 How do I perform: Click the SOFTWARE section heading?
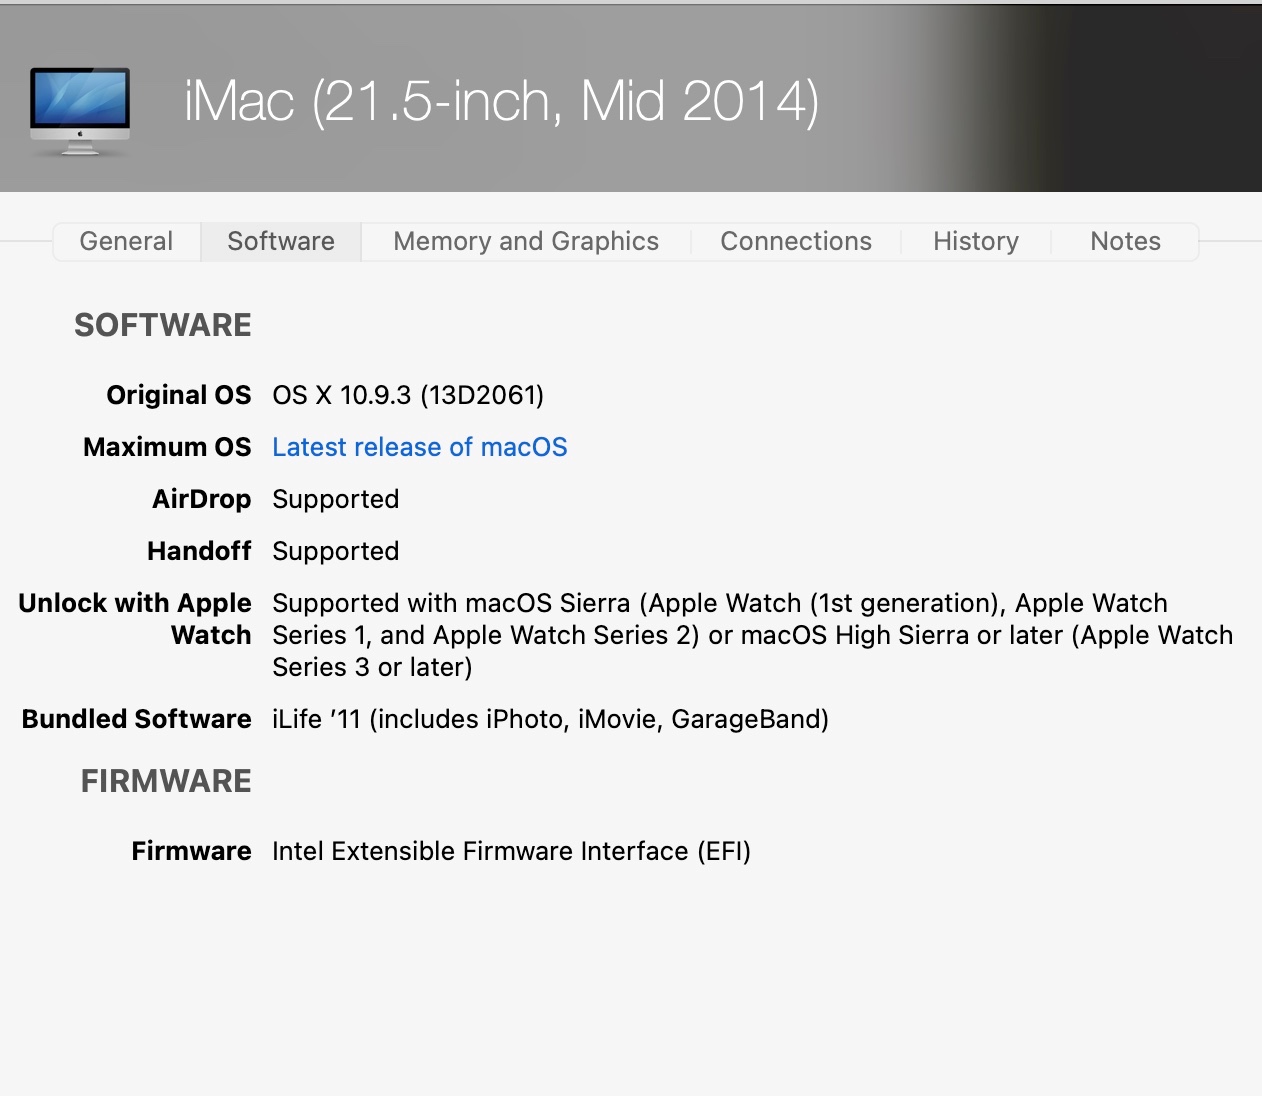tap(163, 325)
